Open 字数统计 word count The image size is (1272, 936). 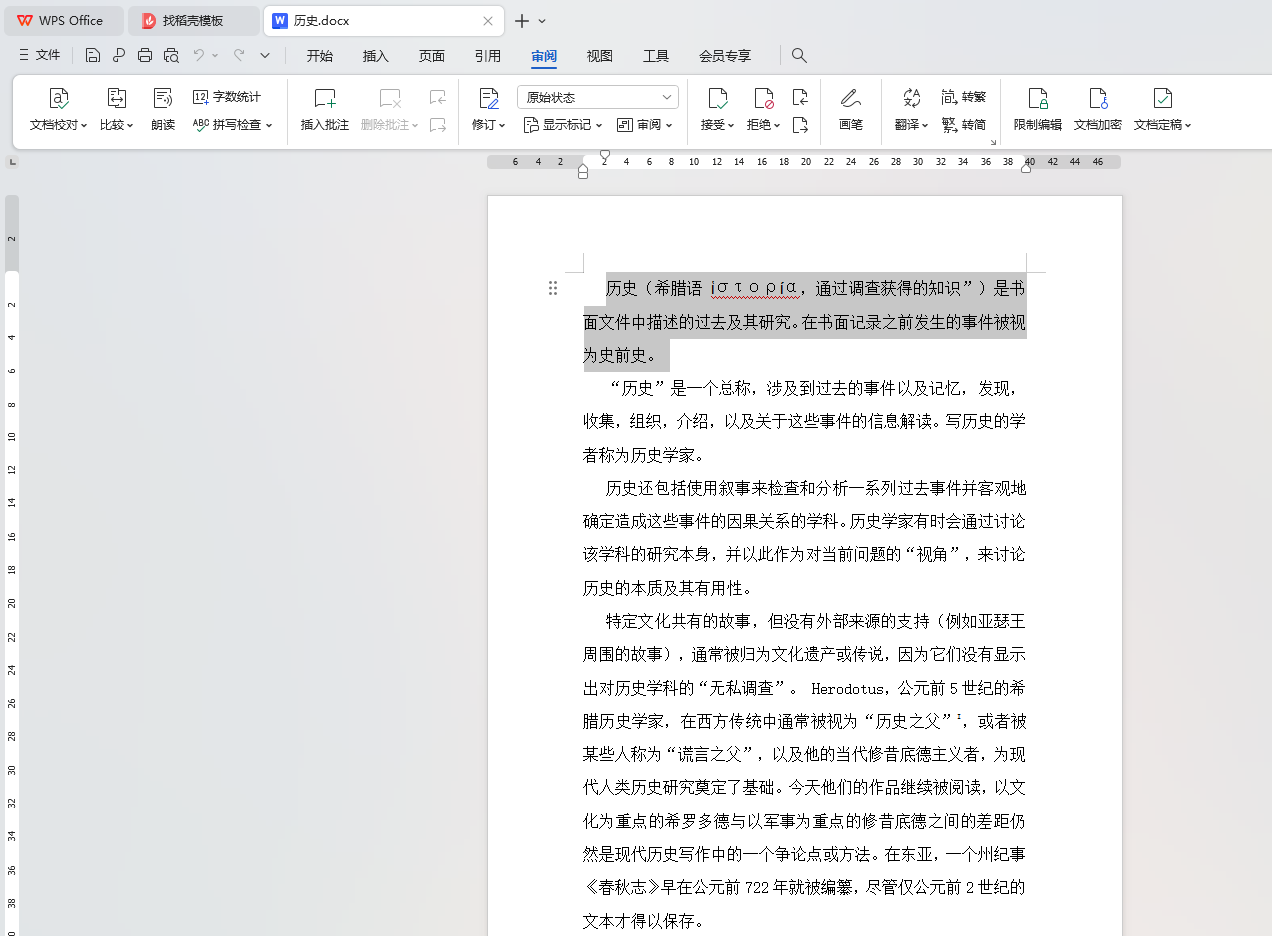click(227, 97)
